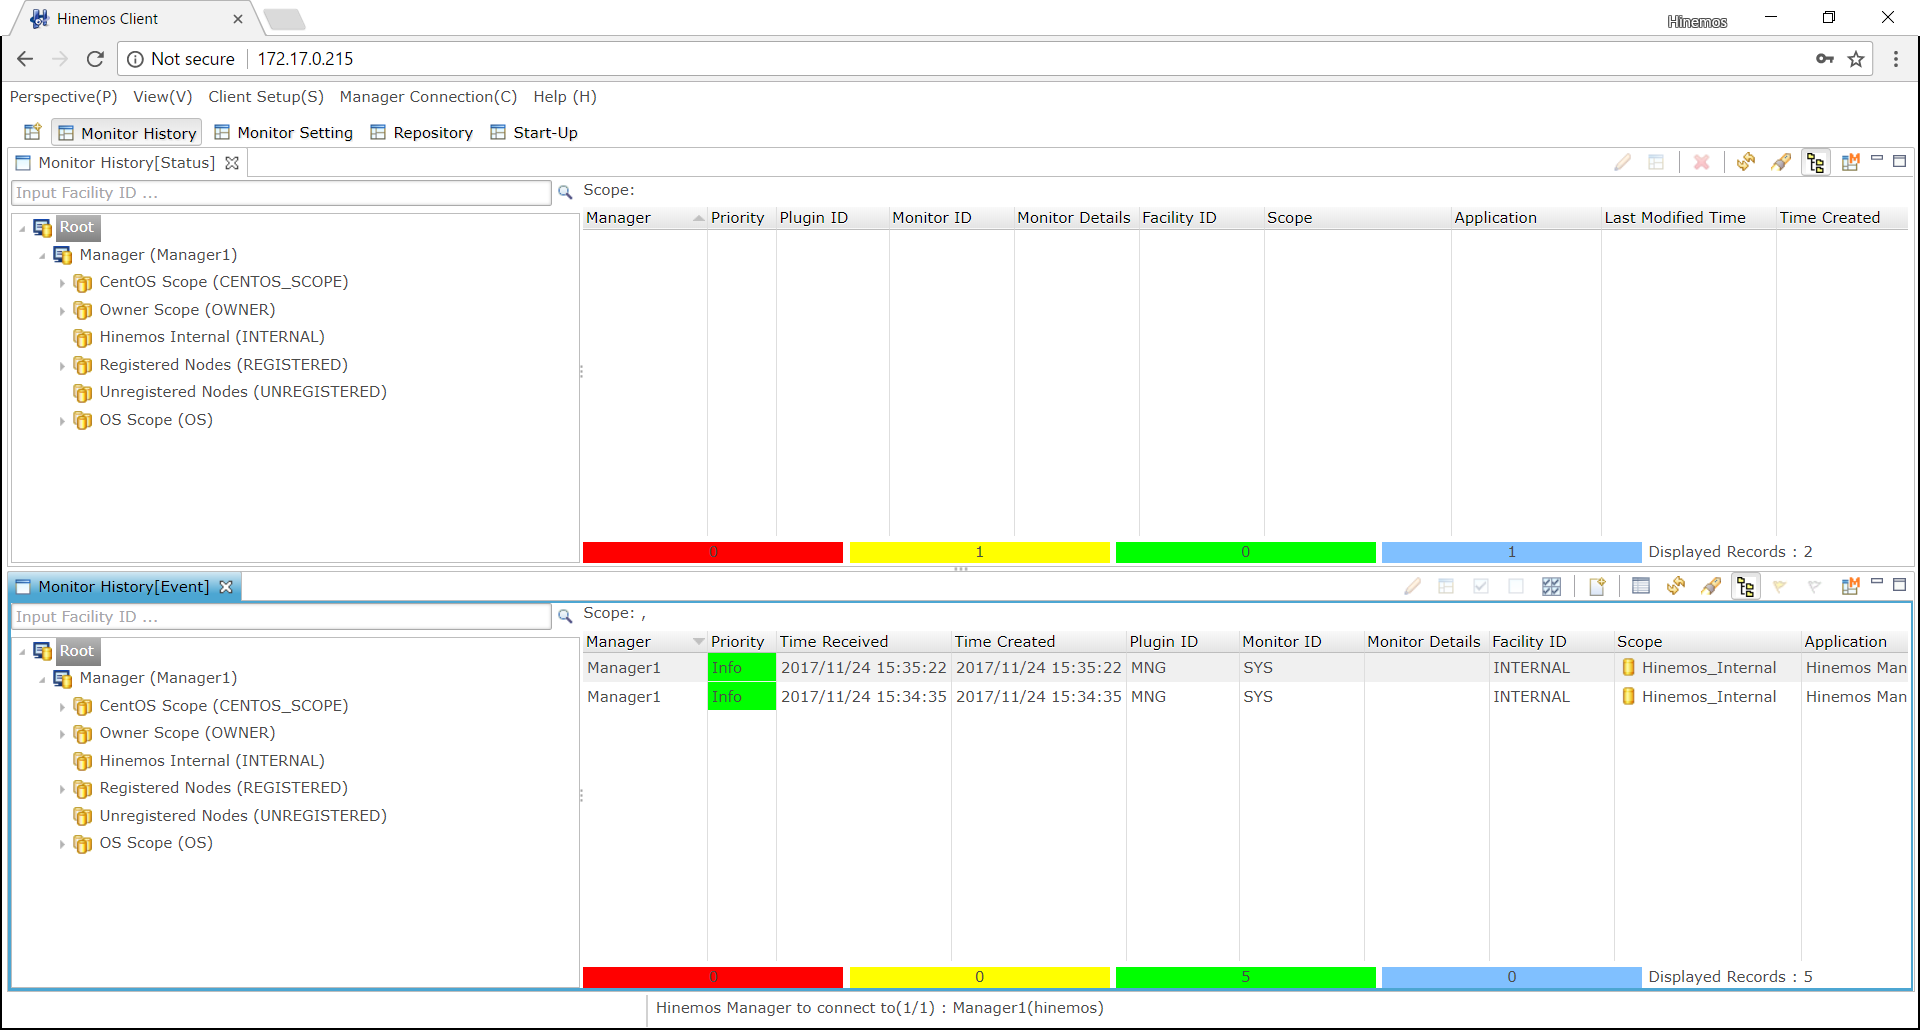Viewport: 1920px width, 1030px height.
Task: Maximize the Monitor History[Status] pane
Action: (x=1900, y=160)
